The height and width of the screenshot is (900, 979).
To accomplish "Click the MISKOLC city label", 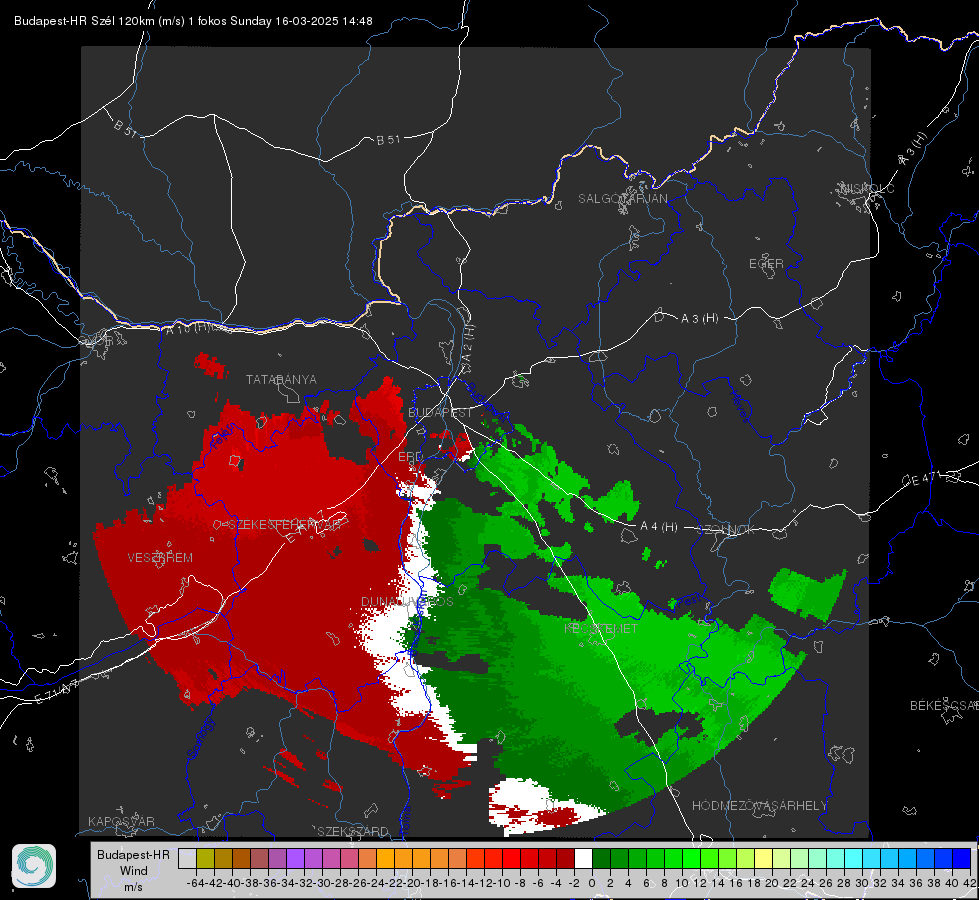I will pos(867,188).
